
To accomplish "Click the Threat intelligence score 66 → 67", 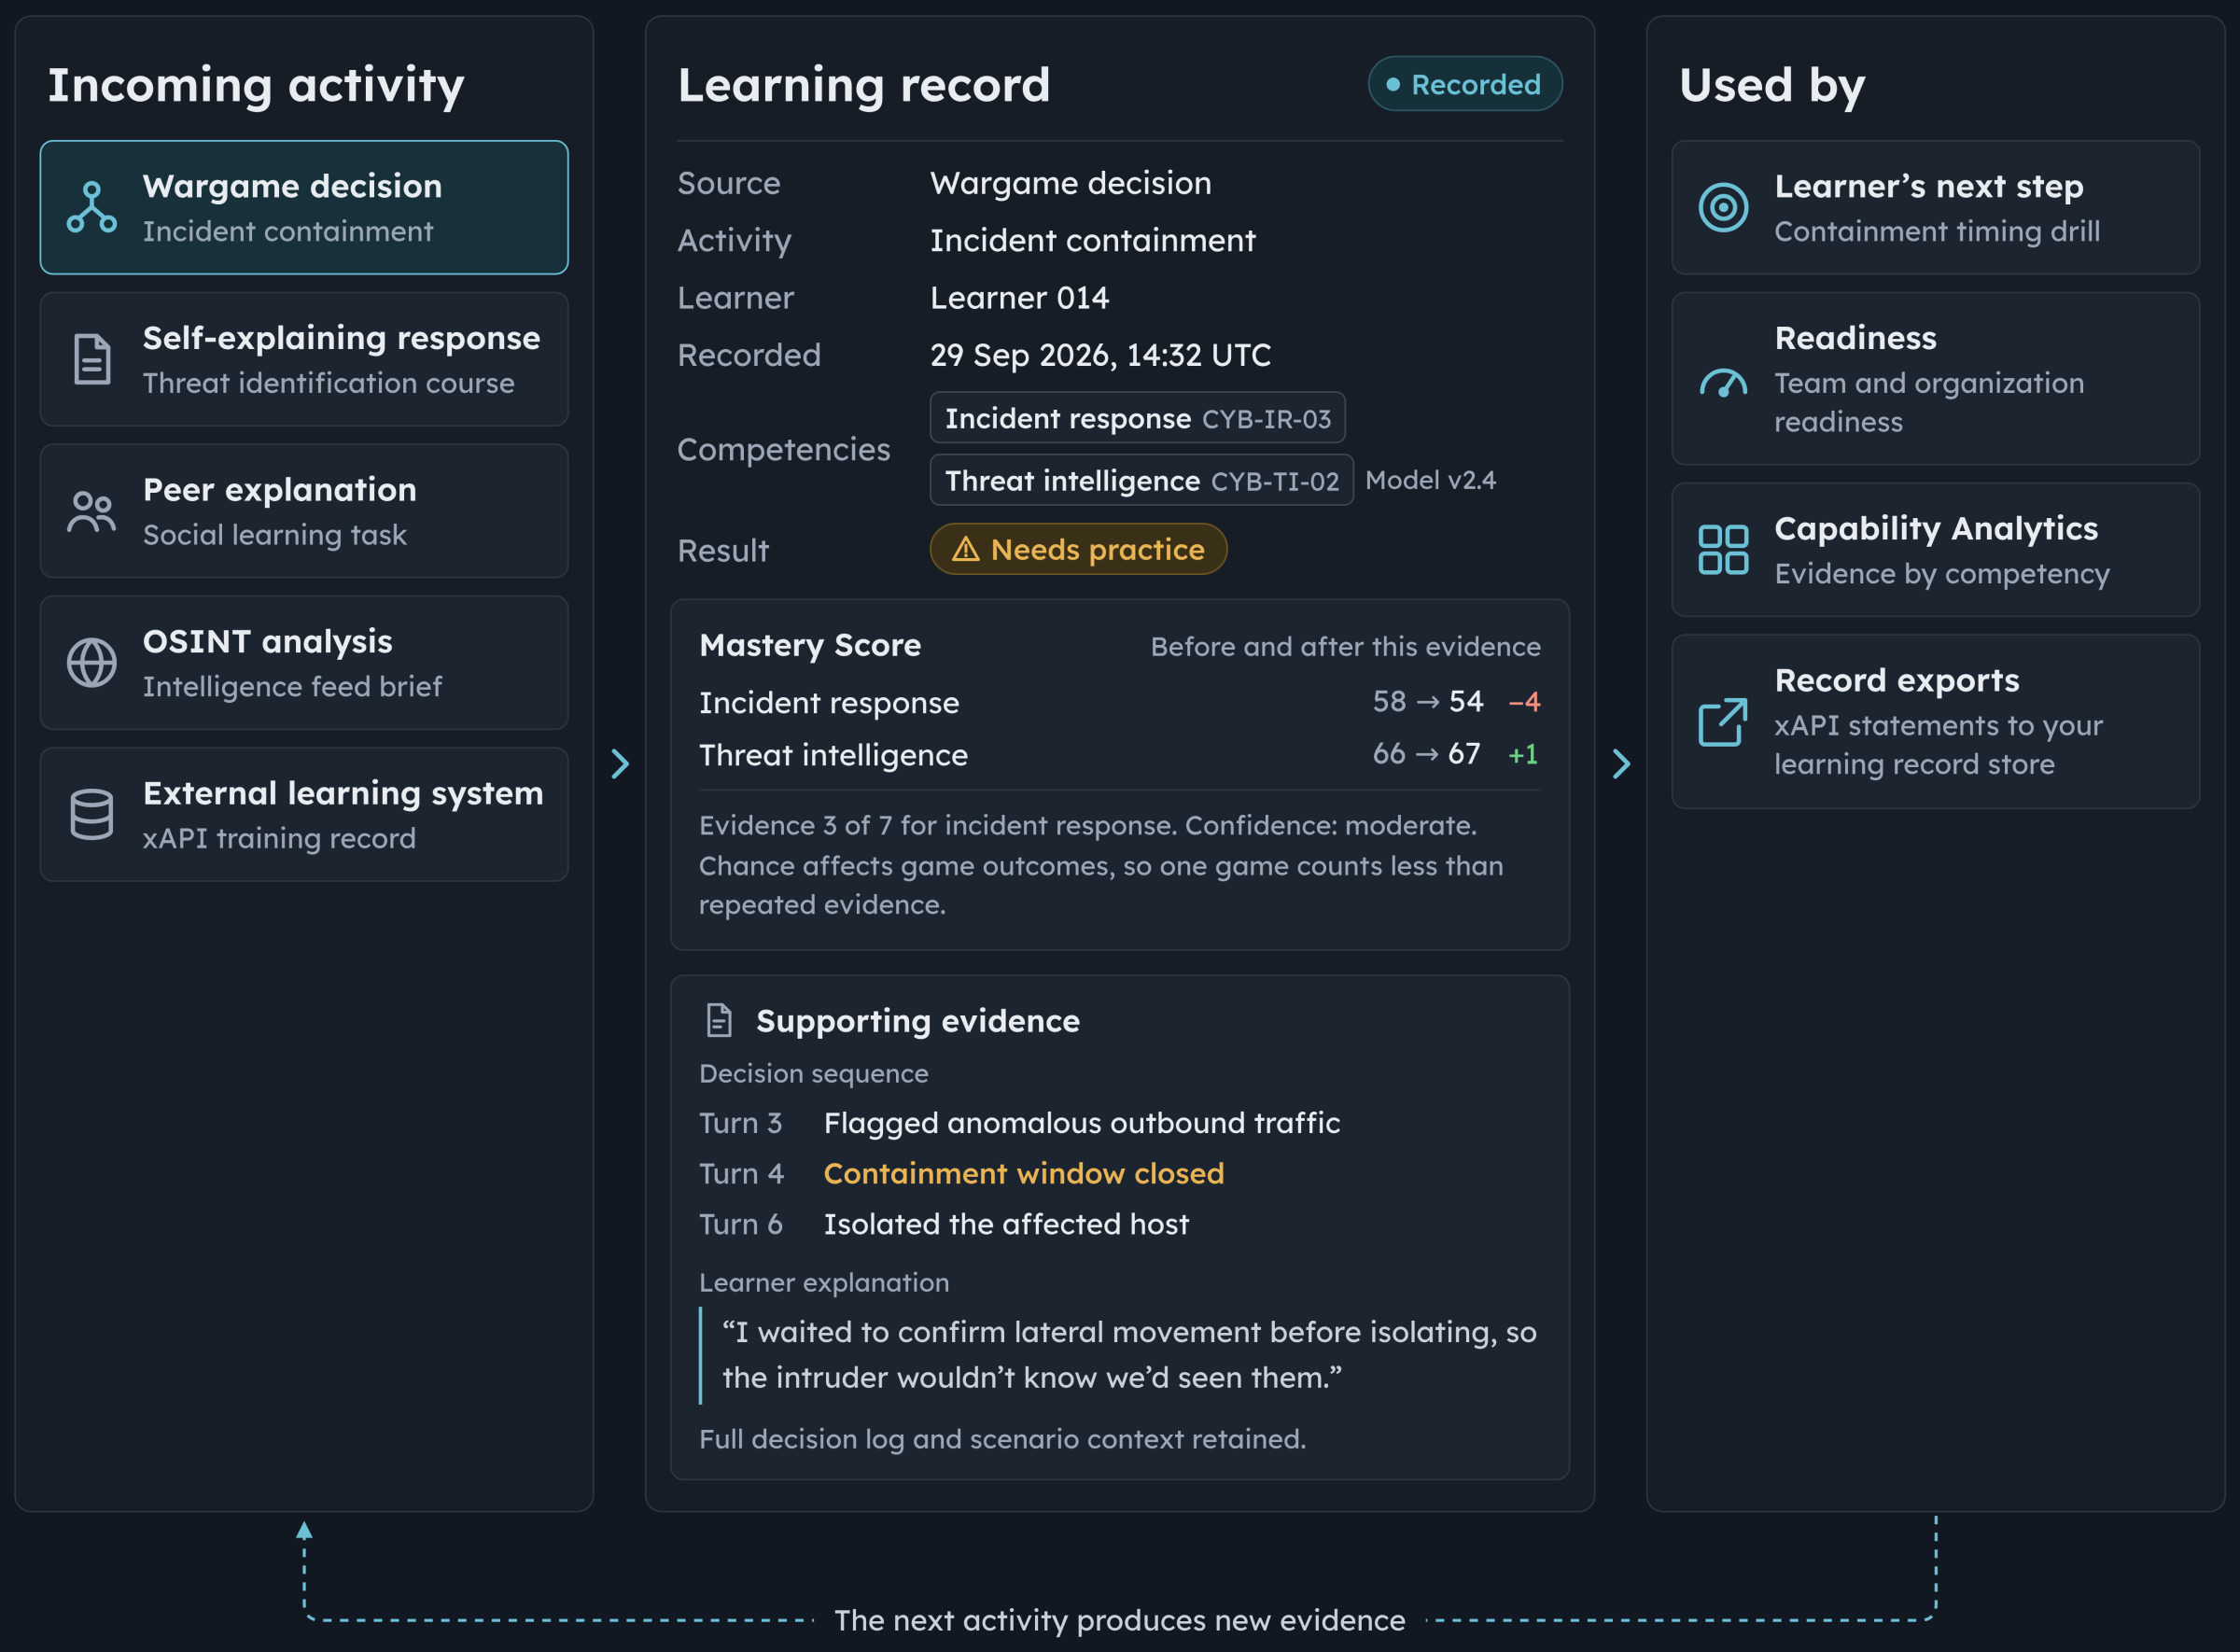I will tap(1426, 753).
